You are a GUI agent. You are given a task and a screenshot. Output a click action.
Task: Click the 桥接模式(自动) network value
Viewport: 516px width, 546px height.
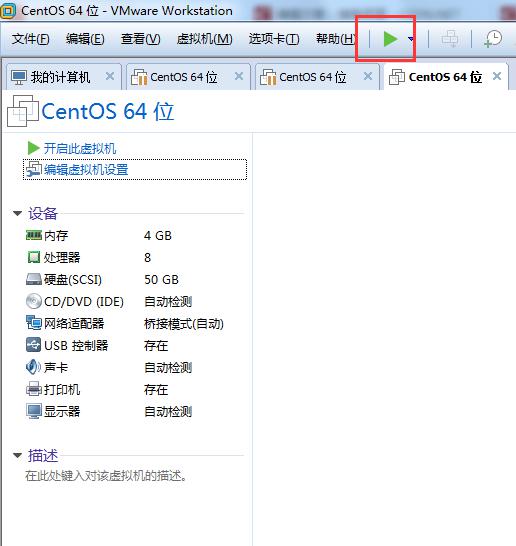[x=183, y=324]
